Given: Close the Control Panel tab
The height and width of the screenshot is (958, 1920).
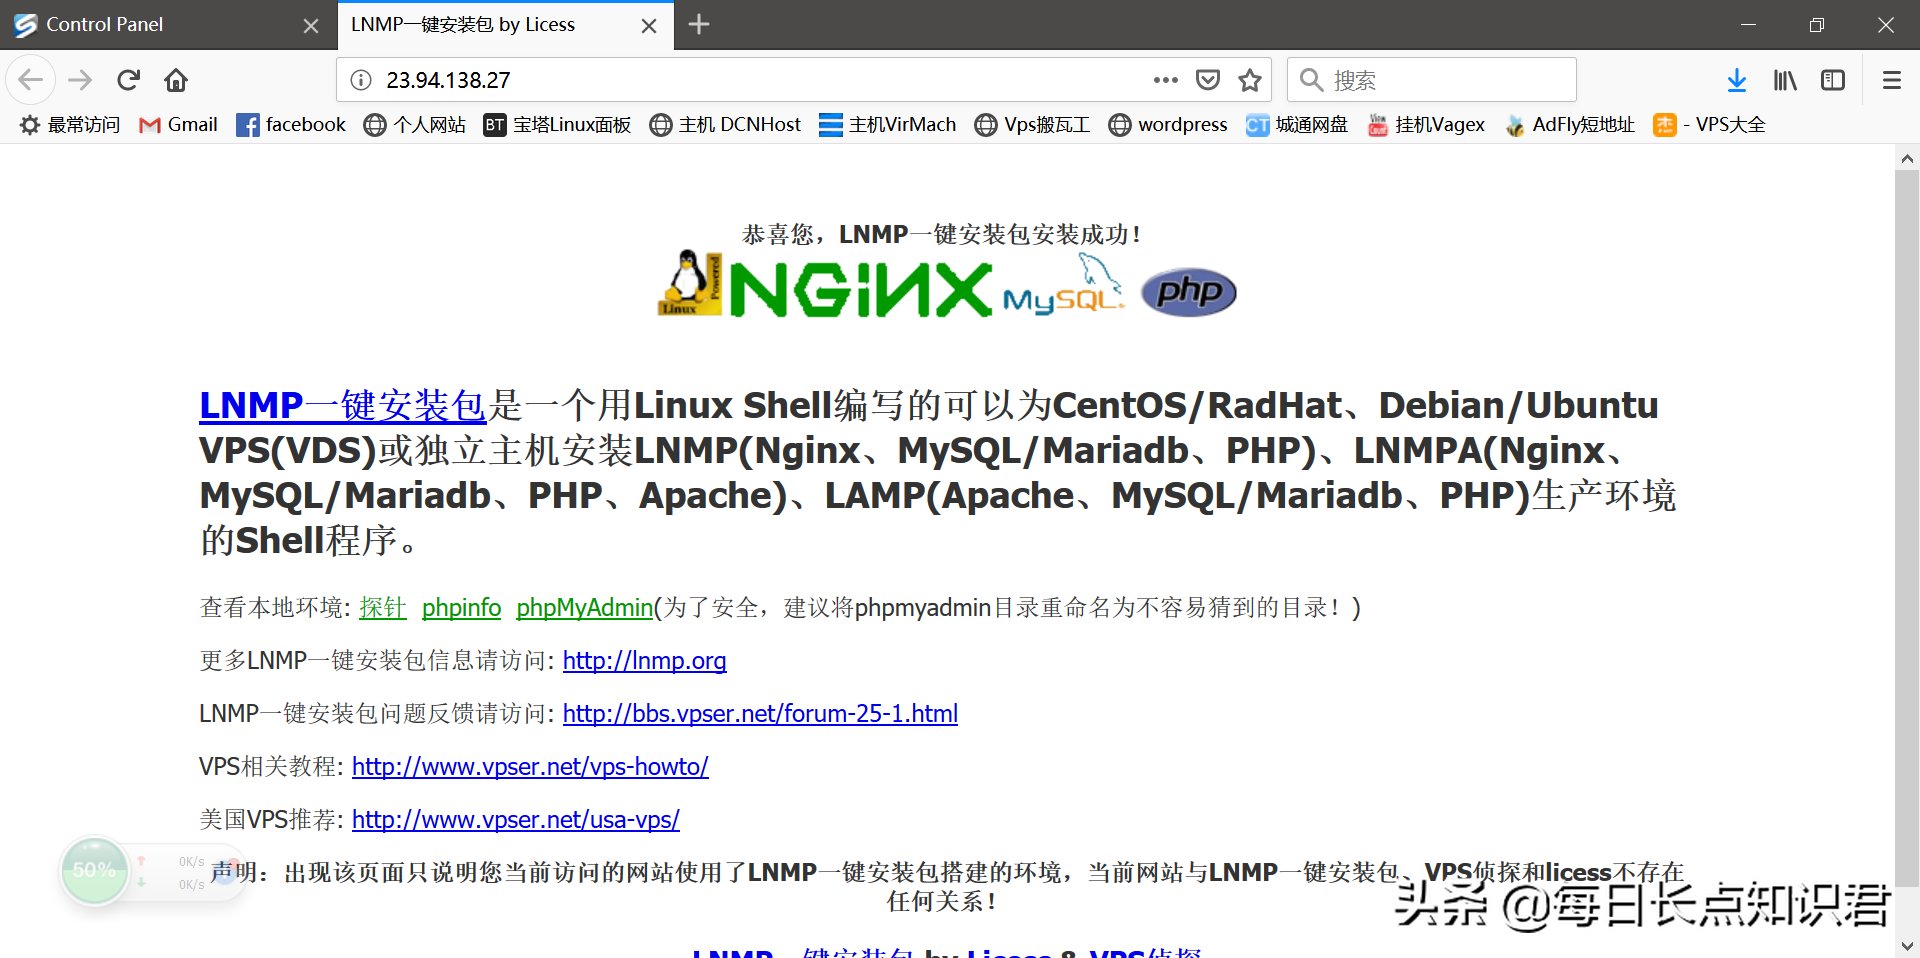Looking at the screenshot, I should point(311,25).
